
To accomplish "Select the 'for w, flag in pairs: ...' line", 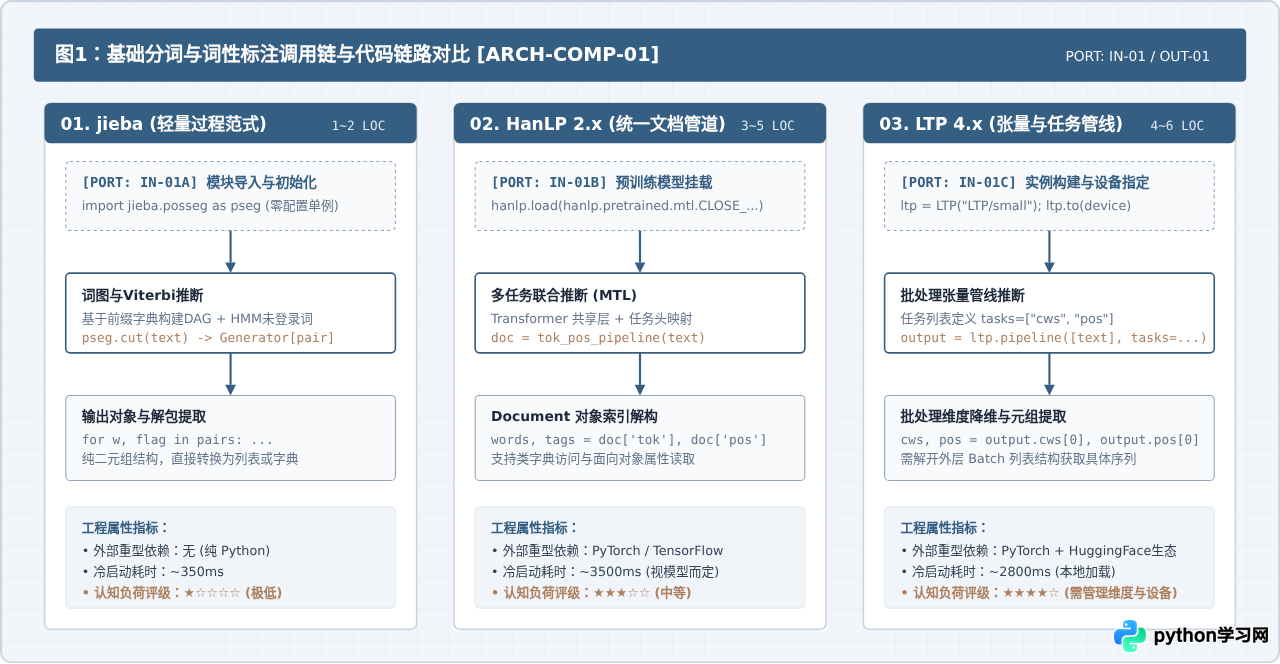I will [x=177, y=440].
